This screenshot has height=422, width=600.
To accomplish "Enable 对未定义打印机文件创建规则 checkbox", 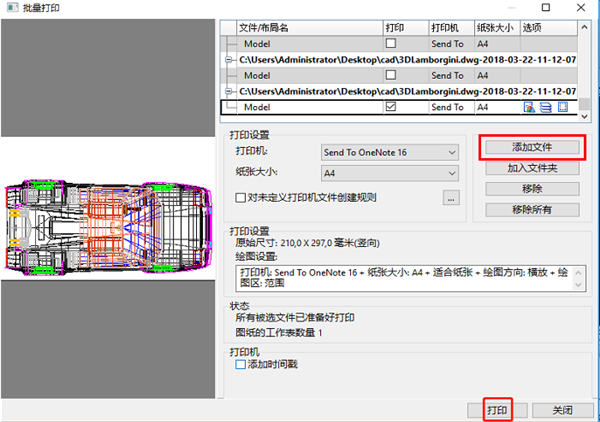I will (x=240, y=198).
